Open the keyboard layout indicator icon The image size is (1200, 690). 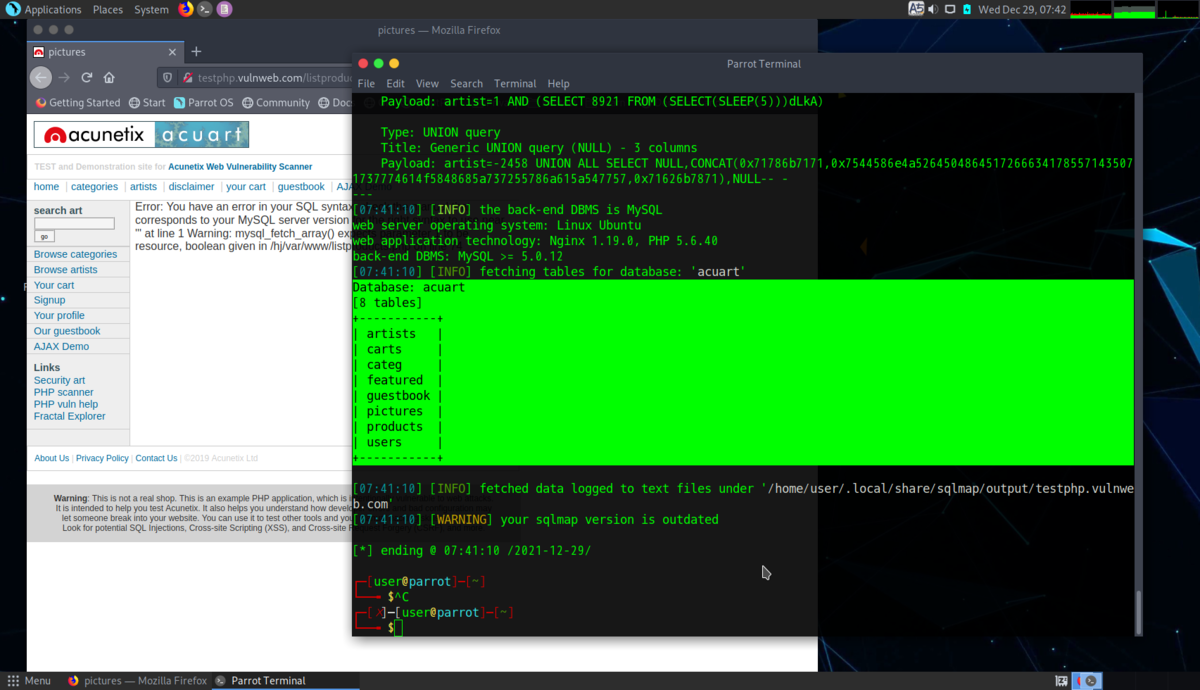click(x=916, y=9)
